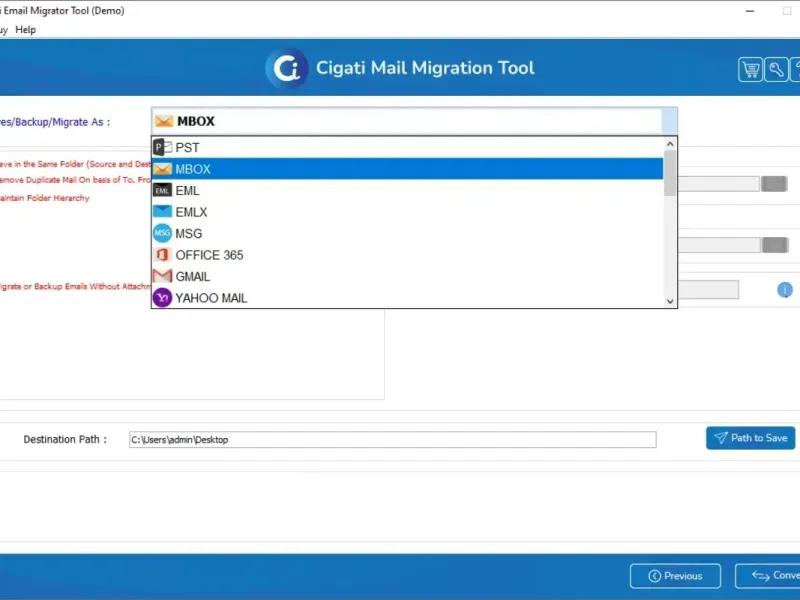Click the format list scroll down arrow

pyautogui.click(x=670, y=301)
